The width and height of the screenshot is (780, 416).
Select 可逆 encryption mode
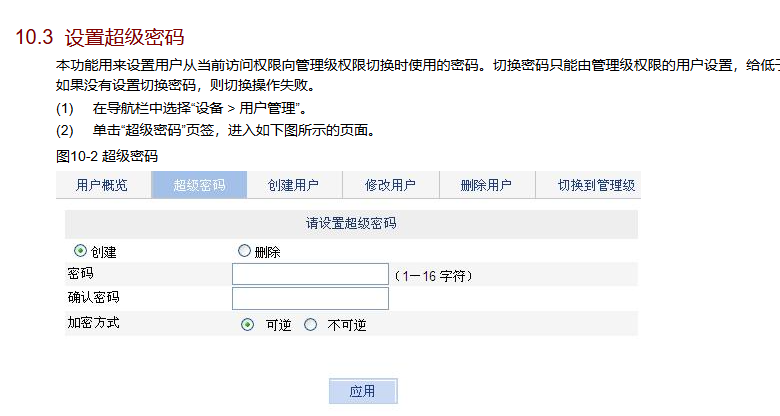(248, 325)
